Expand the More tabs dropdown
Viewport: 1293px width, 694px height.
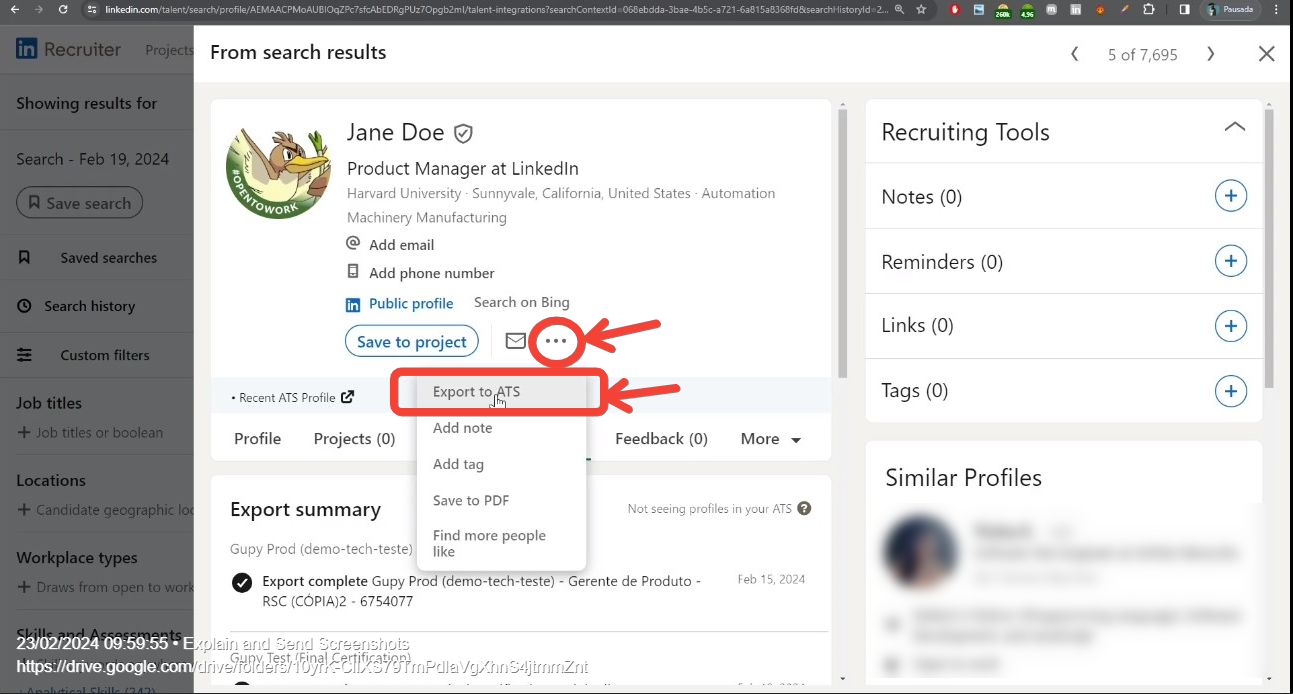(770, 438)
